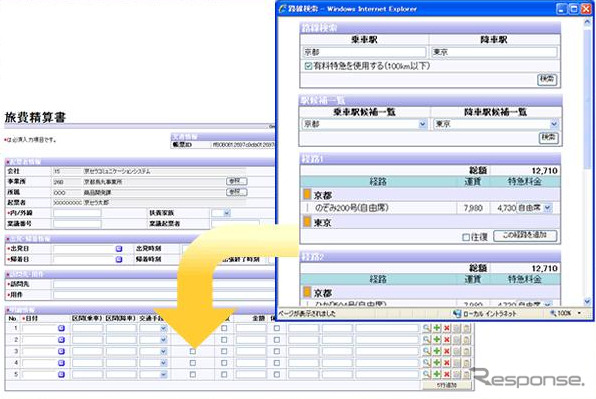Click the zoom magnifier icon in IE status bar
Image resolution: width=596 pixels, height=399 pixels.
553,314
